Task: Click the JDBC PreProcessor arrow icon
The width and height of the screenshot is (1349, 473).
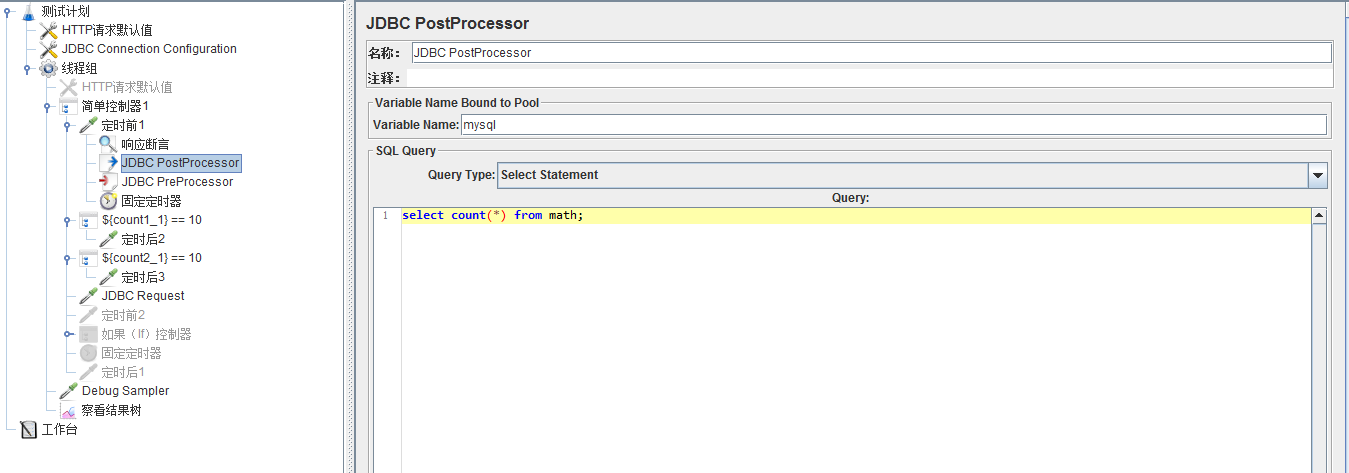Action: (x=108, y=182)
